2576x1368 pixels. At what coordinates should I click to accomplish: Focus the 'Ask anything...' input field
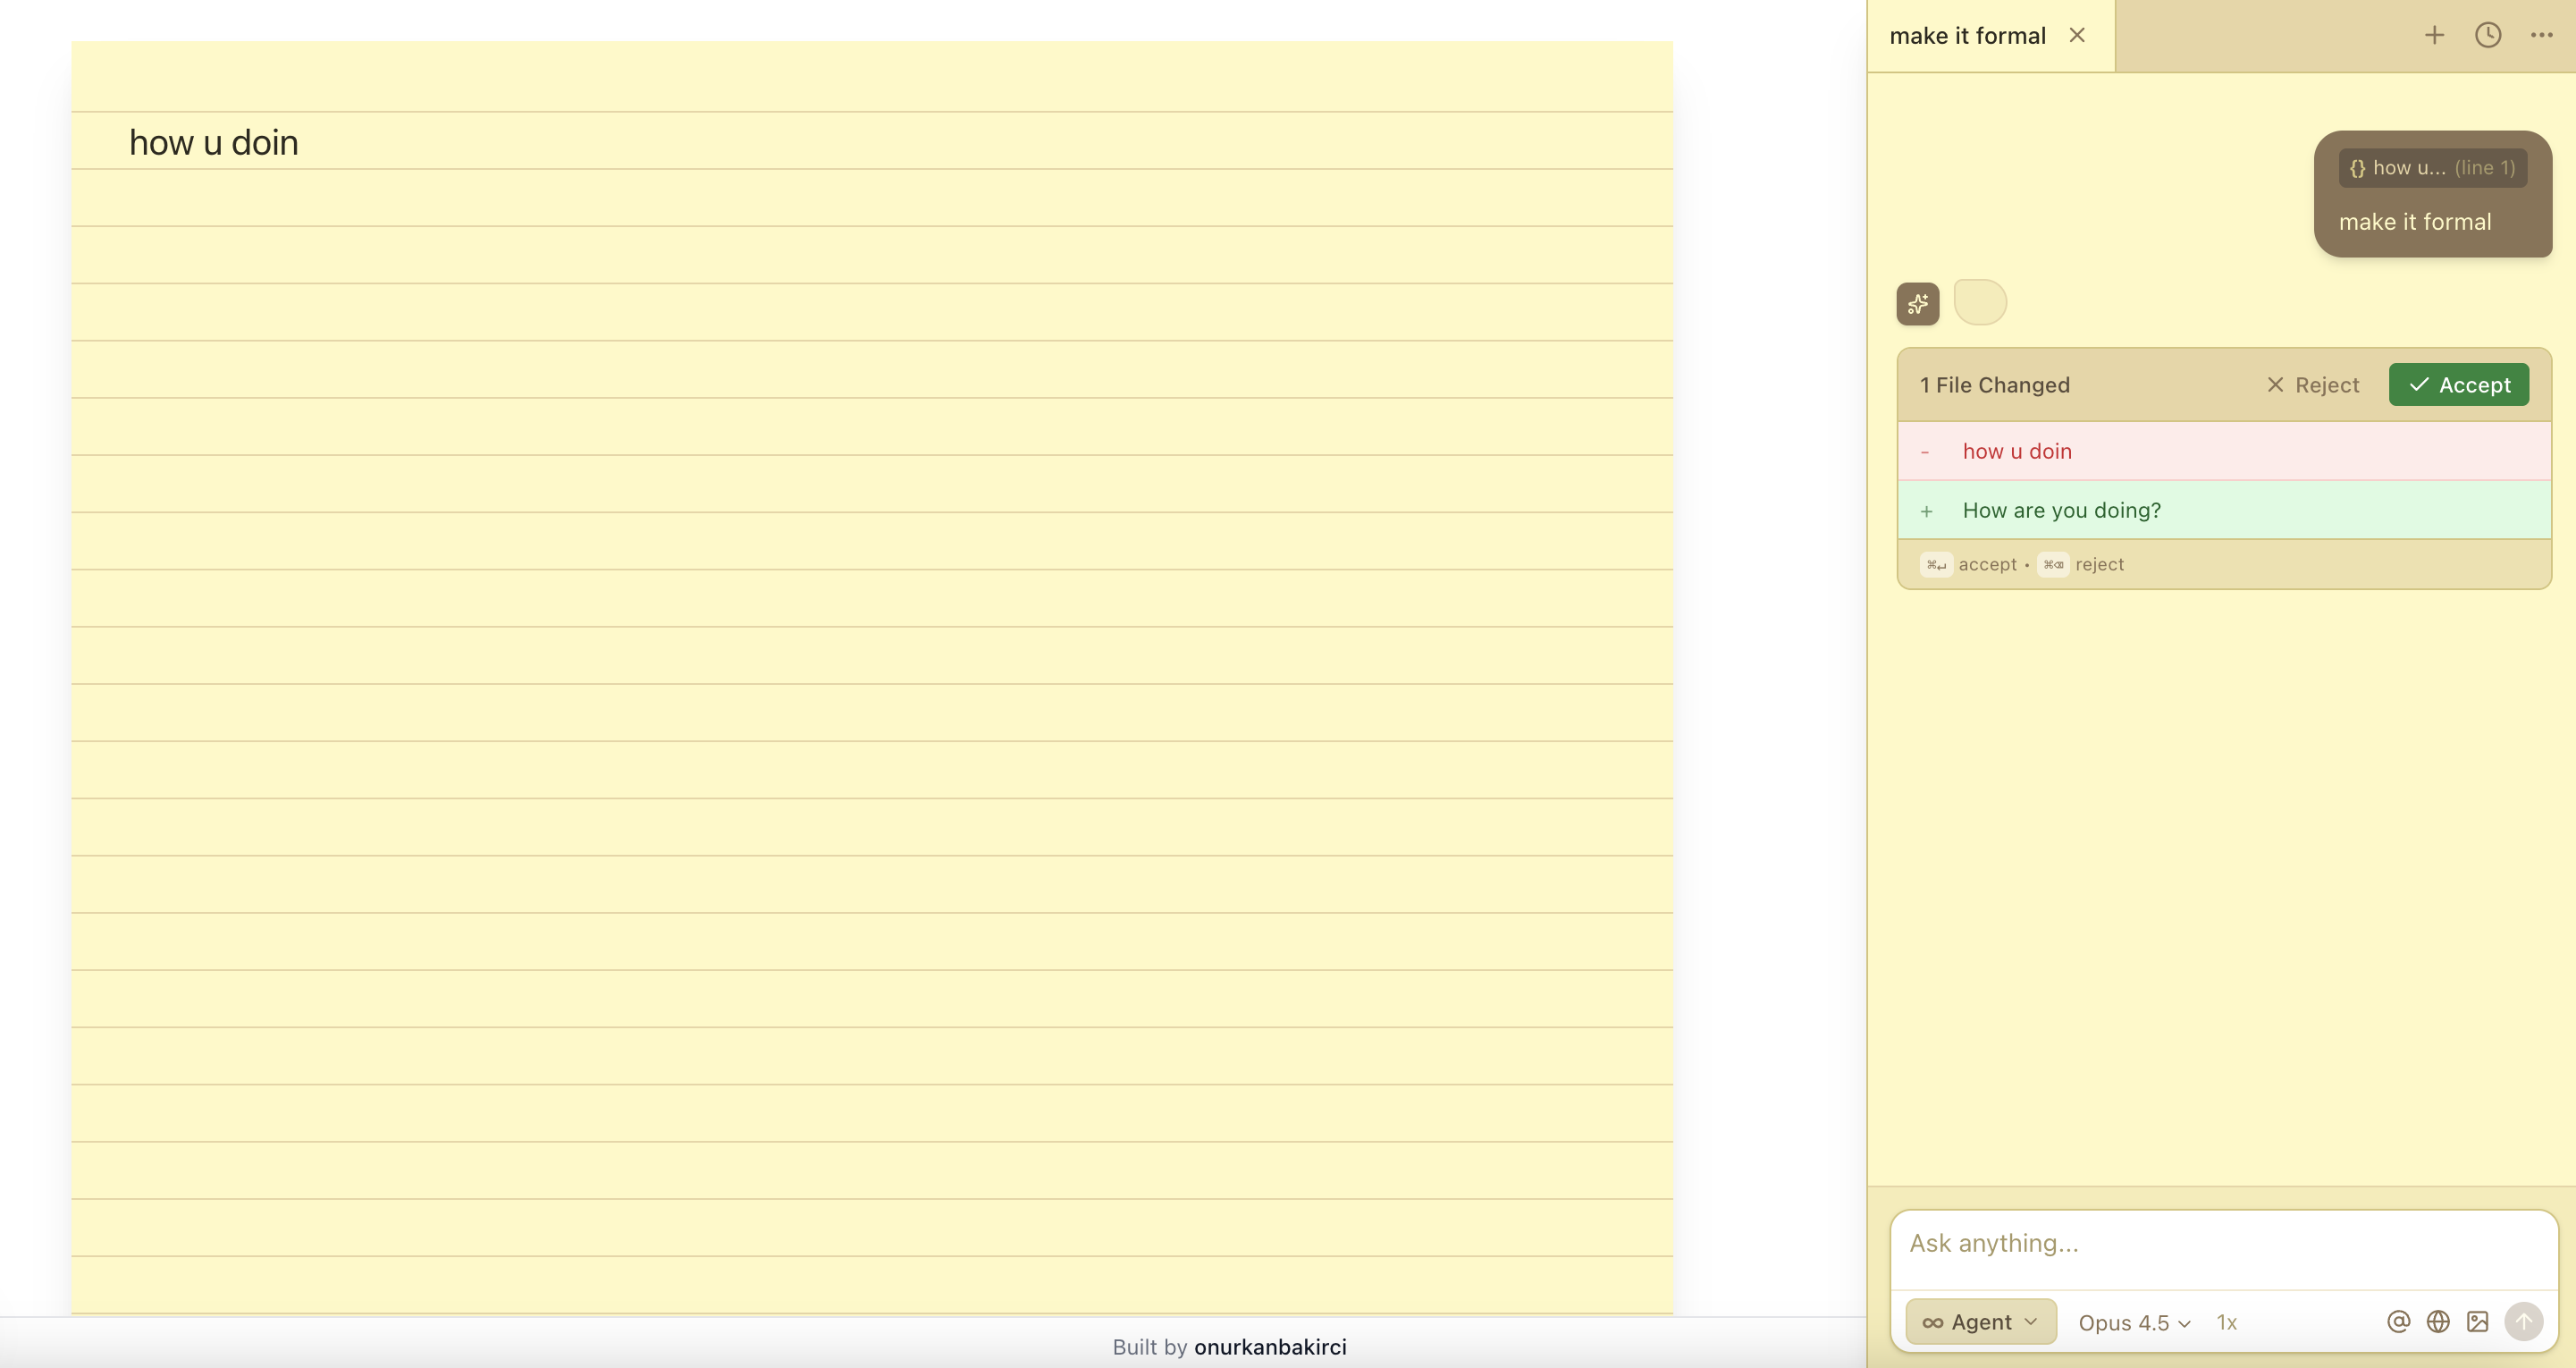(2222, 1243)
